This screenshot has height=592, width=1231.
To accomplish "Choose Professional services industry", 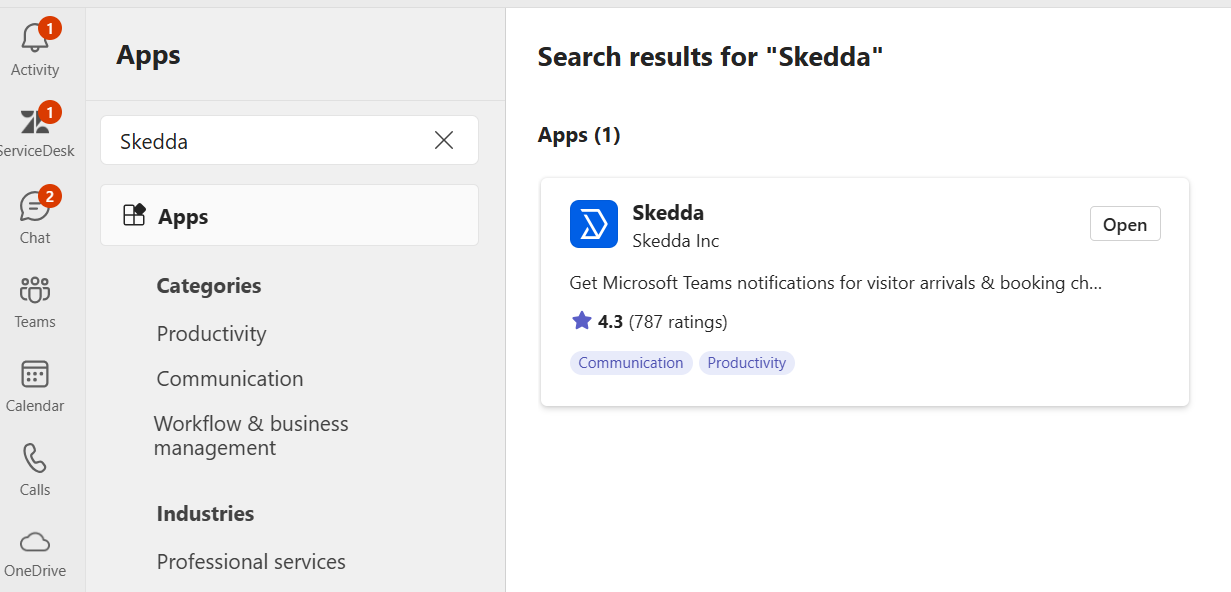I will click(x=250, y=561).
